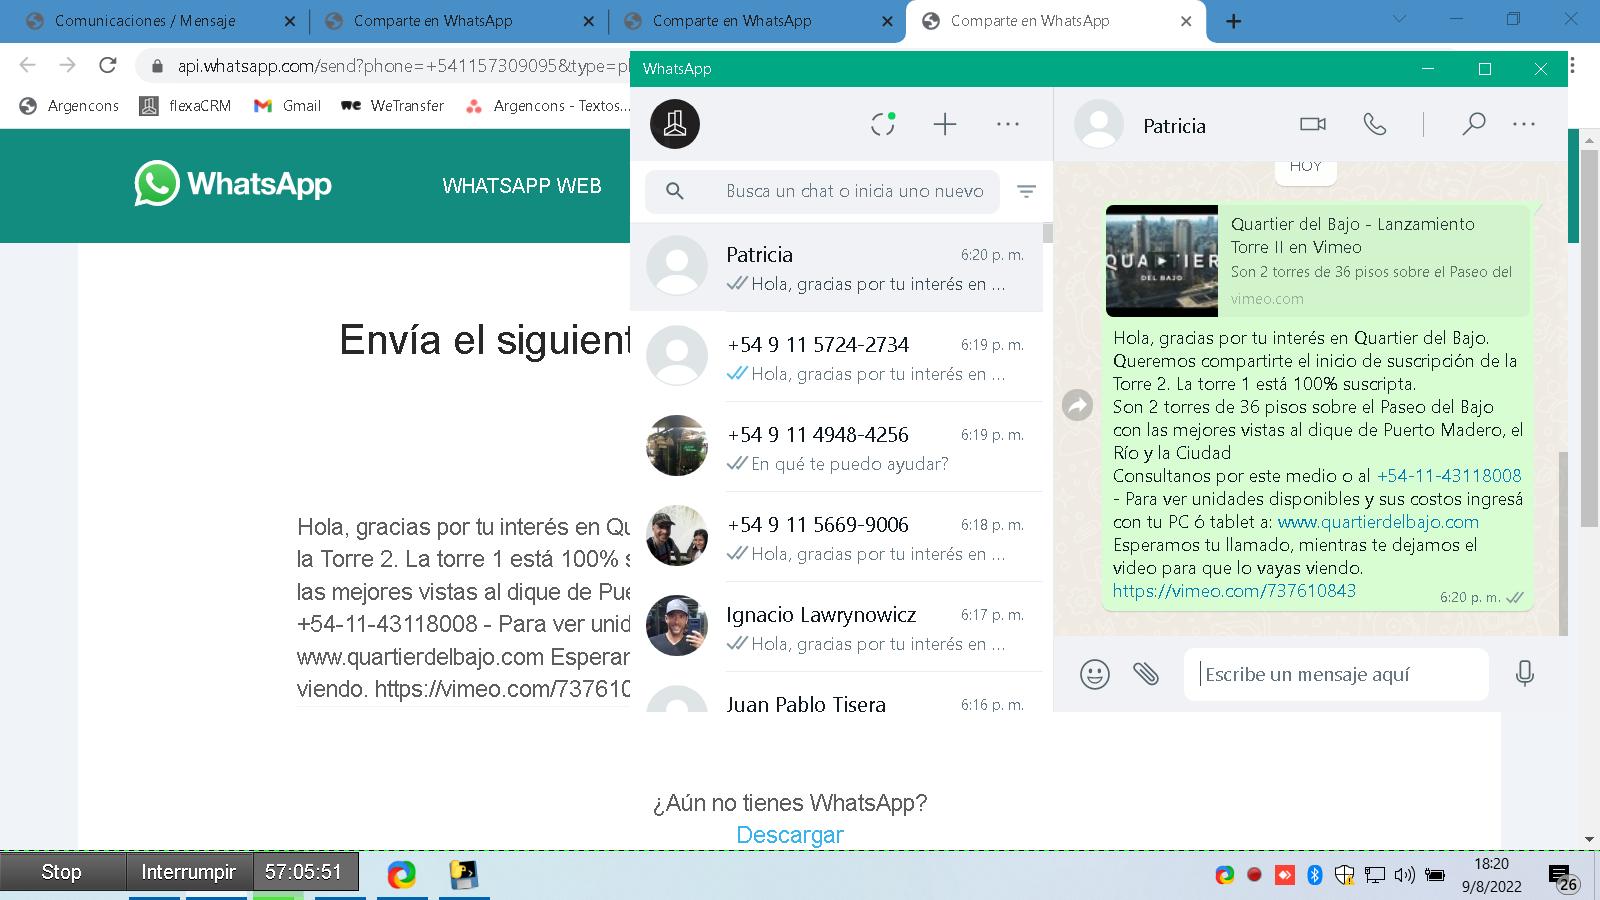
Task: Open own profile avatar in WhatsApp
Action: [x=675, y=124]
